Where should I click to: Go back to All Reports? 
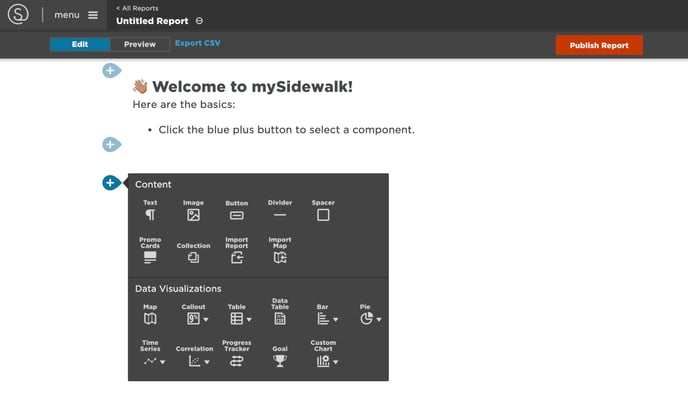(x=137, y=8)
